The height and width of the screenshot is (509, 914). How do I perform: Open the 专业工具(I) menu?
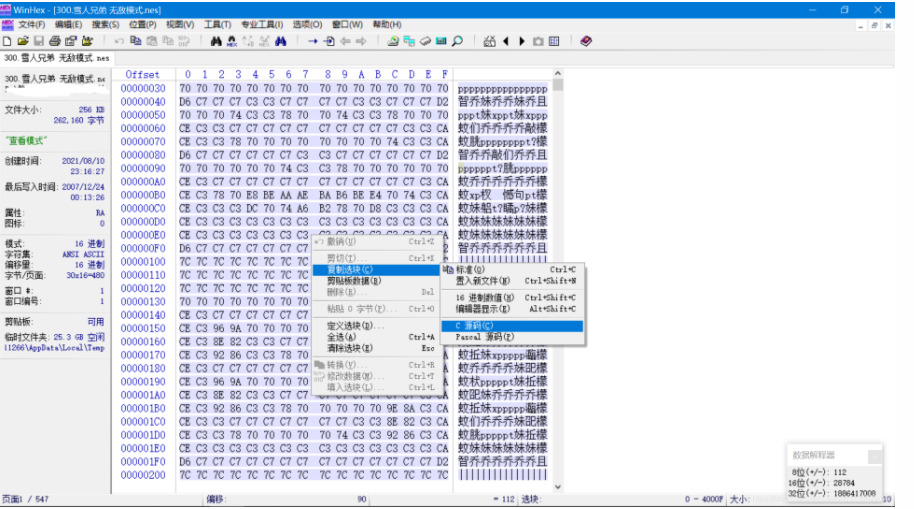[x=262, y=24]
